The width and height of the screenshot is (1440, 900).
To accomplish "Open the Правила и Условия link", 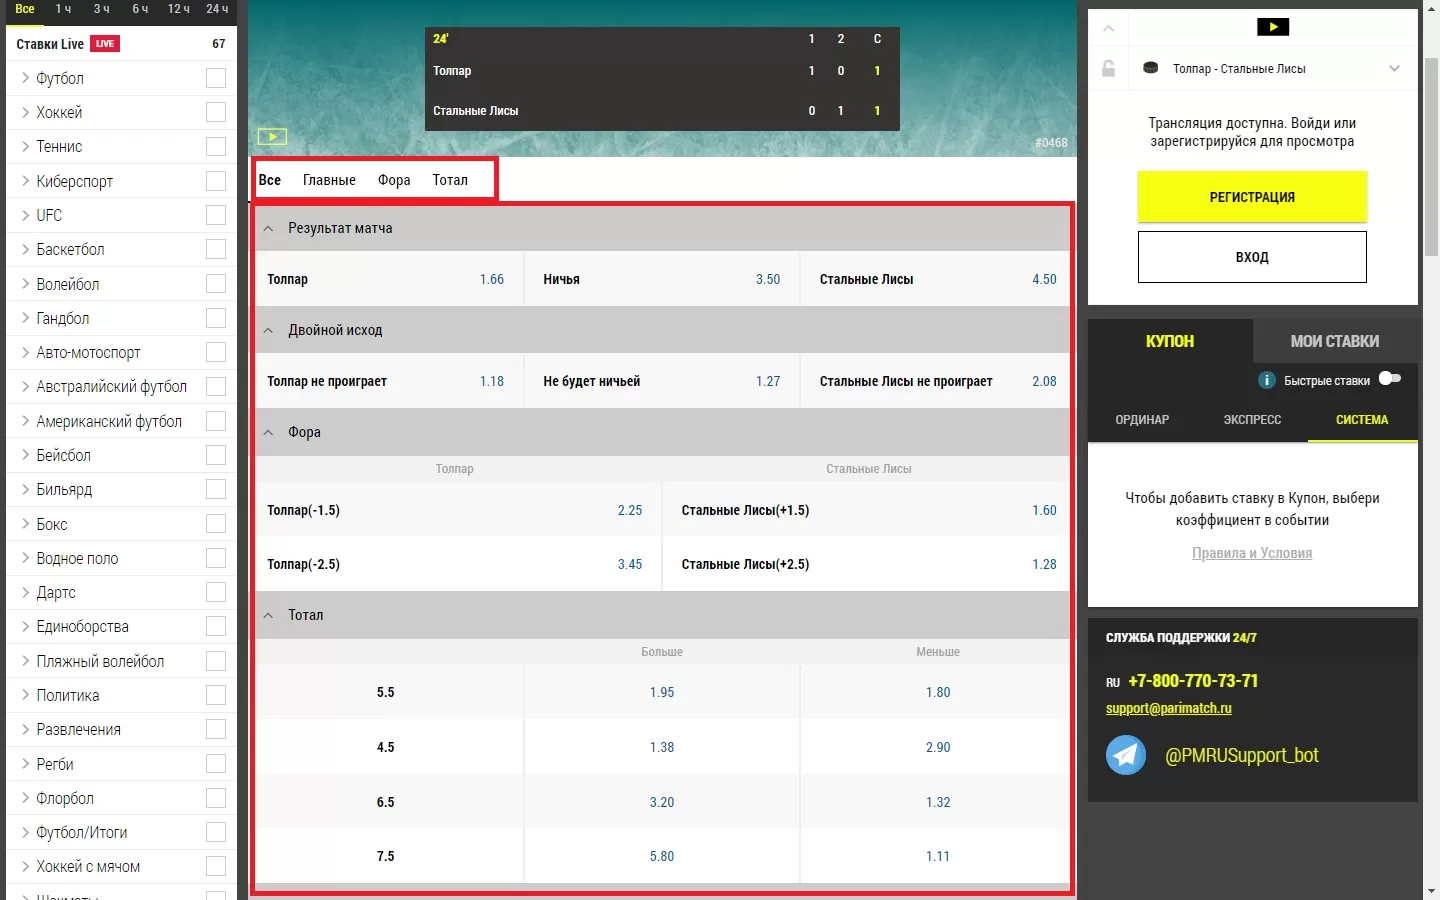I will tap(1252, 553).
